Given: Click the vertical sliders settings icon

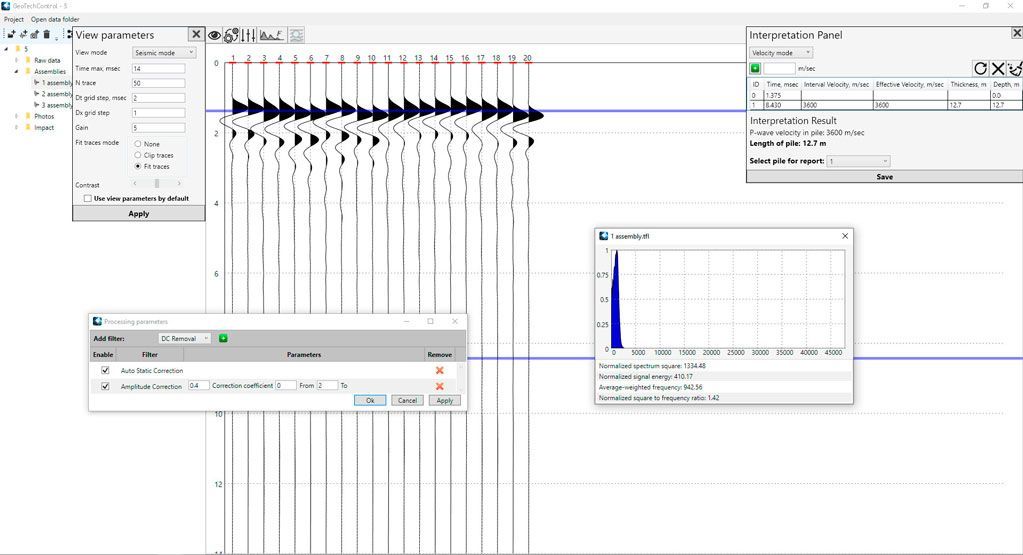Looking at the screenshot, I should tap(248, 35).
